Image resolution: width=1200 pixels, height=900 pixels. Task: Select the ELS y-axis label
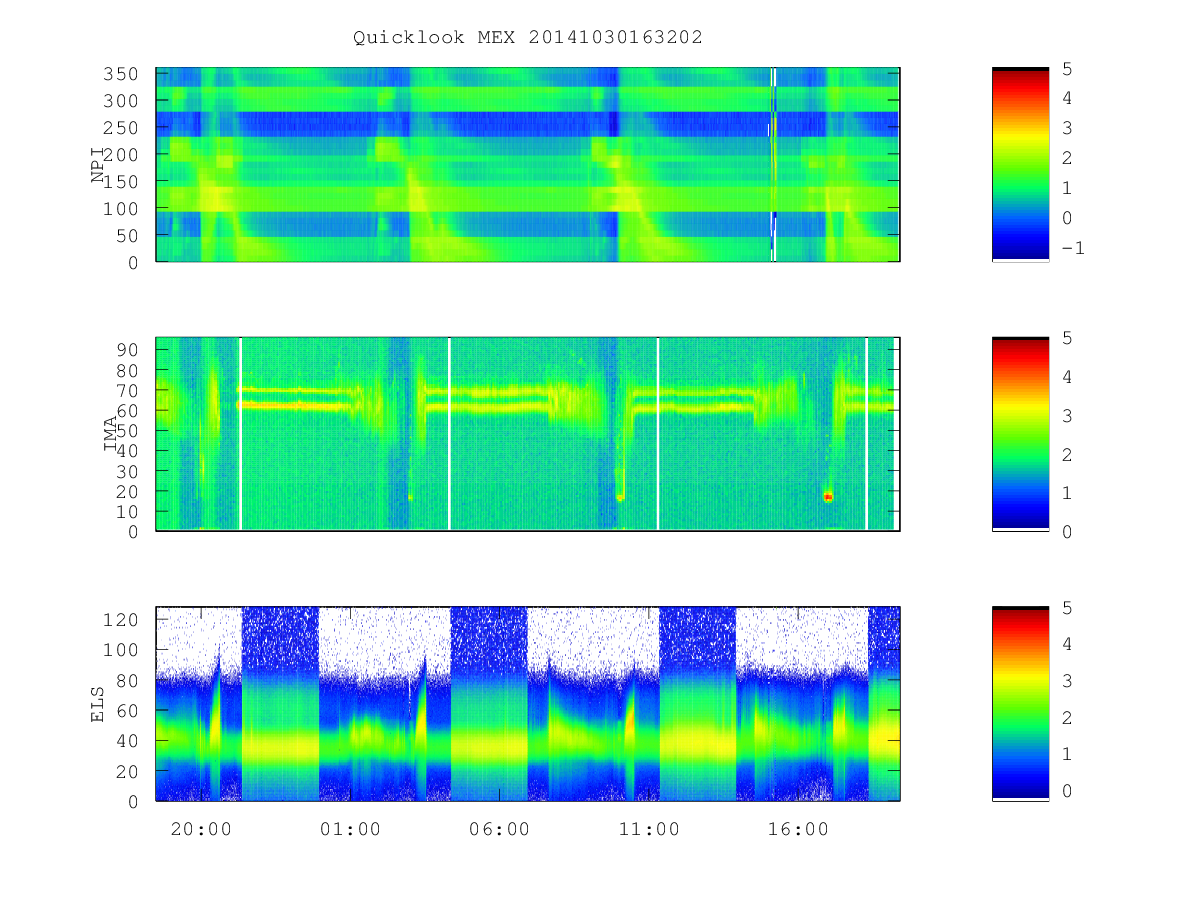[x=98, y=703]
